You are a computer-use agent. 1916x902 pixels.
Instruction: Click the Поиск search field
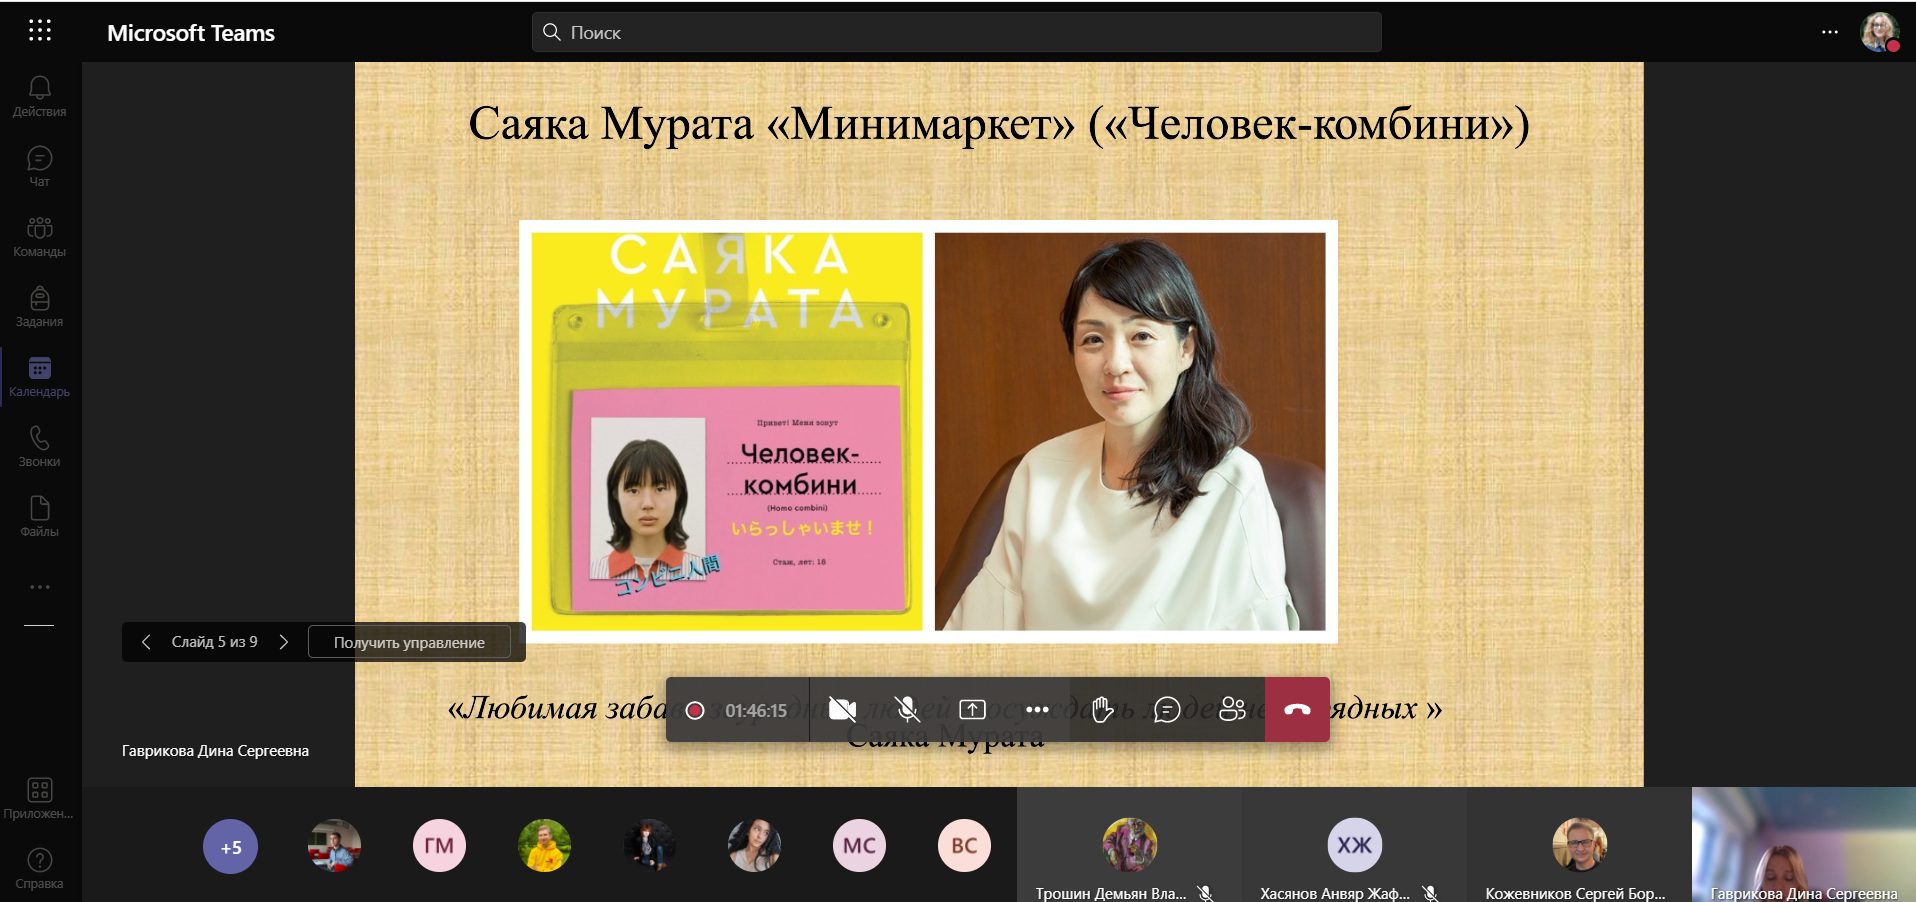pyautogui.click(x=956, y=32)
